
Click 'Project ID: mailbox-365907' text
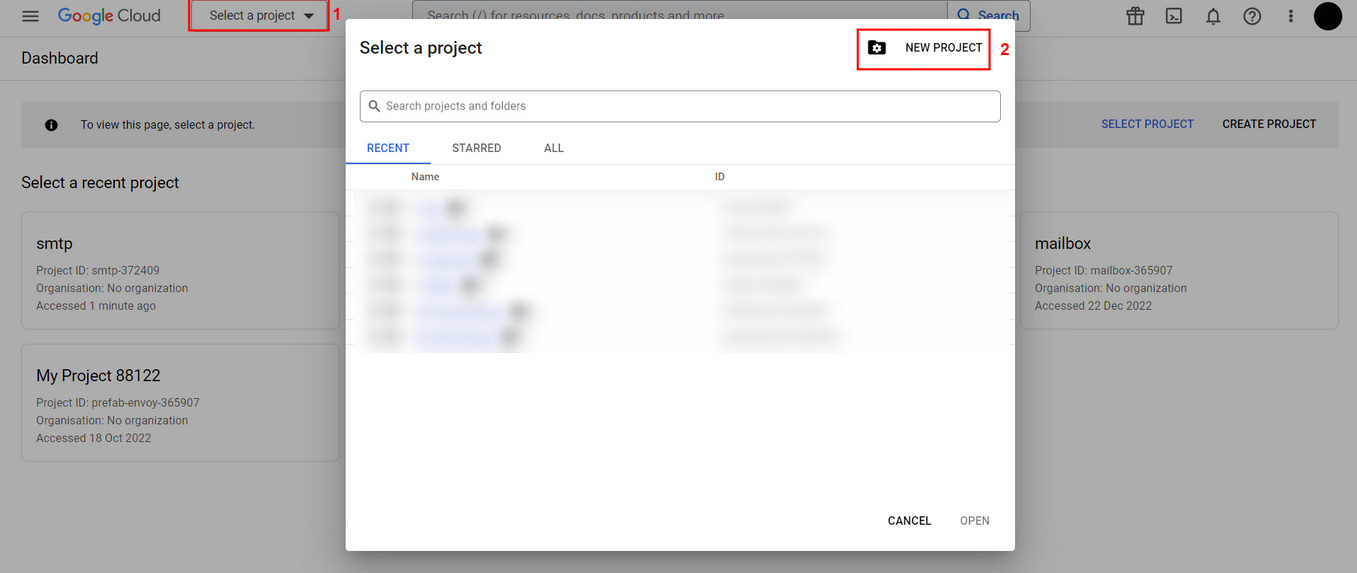pyautogui.click(x=1104, y=270)
